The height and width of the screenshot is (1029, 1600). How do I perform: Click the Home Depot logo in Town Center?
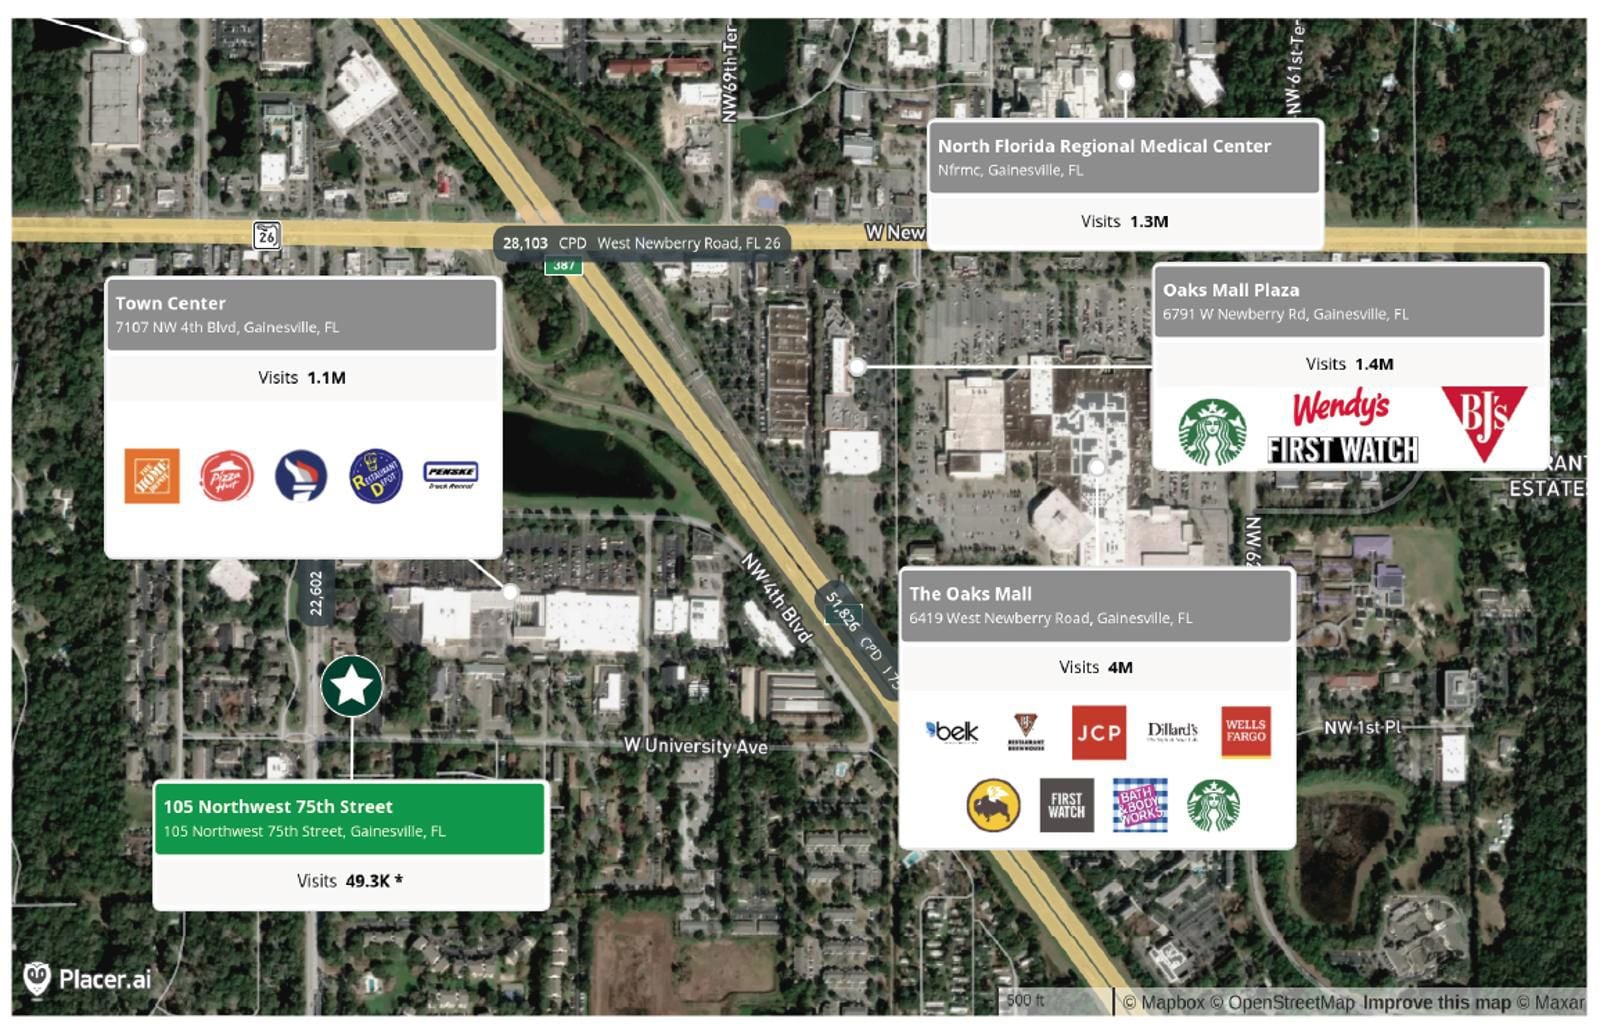152,476
